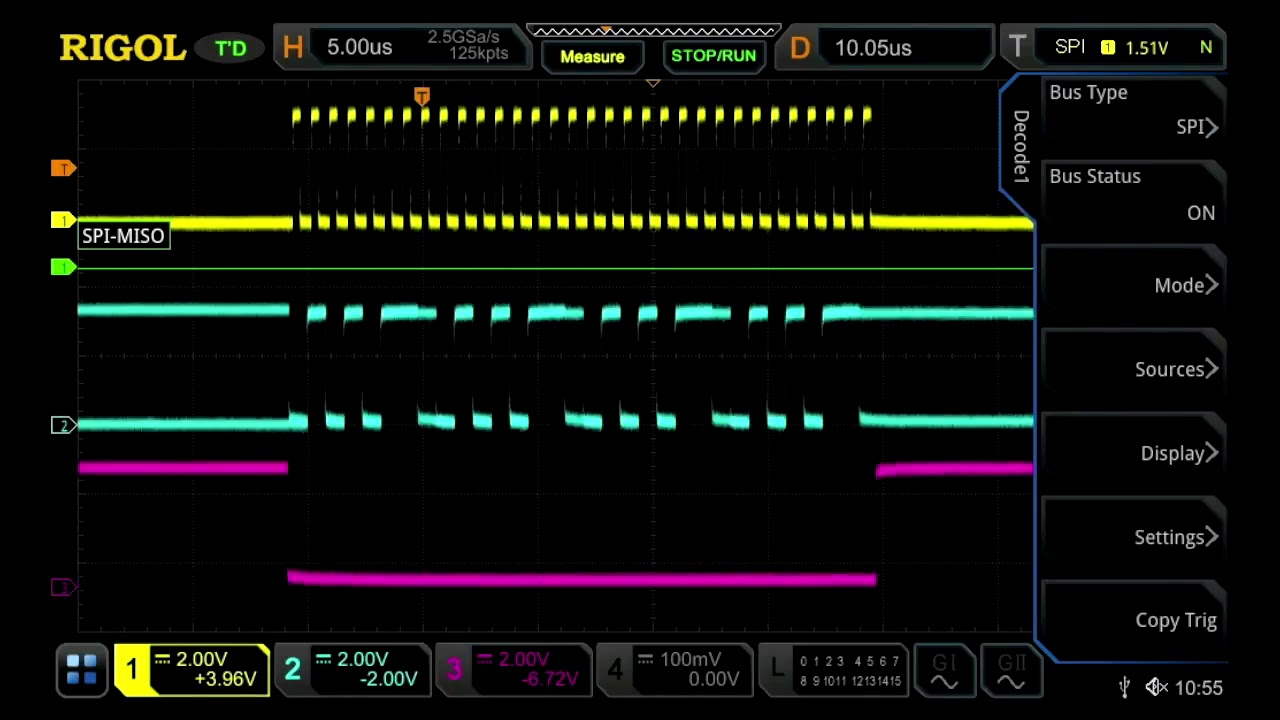Open the trigger T SPI 1.51V settings
This screenshot has height=720, width=1280.
(x=1113, y=47)
